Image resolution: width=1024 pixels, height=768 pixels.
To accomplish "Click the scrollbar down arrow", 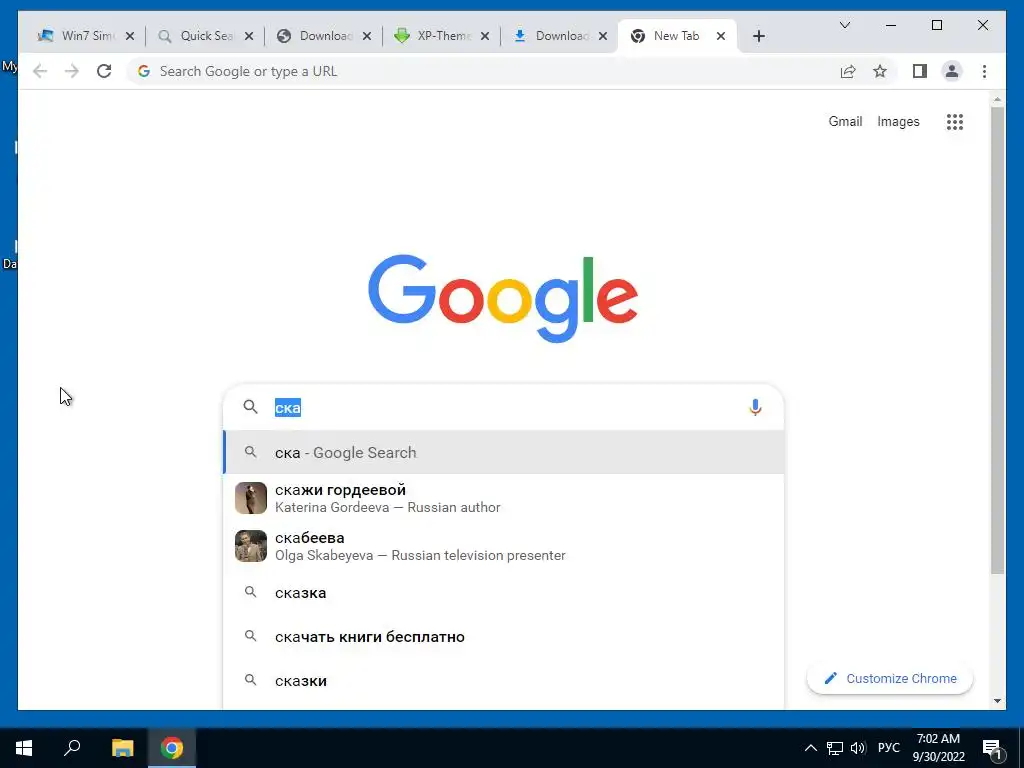I will coord(997,701).
